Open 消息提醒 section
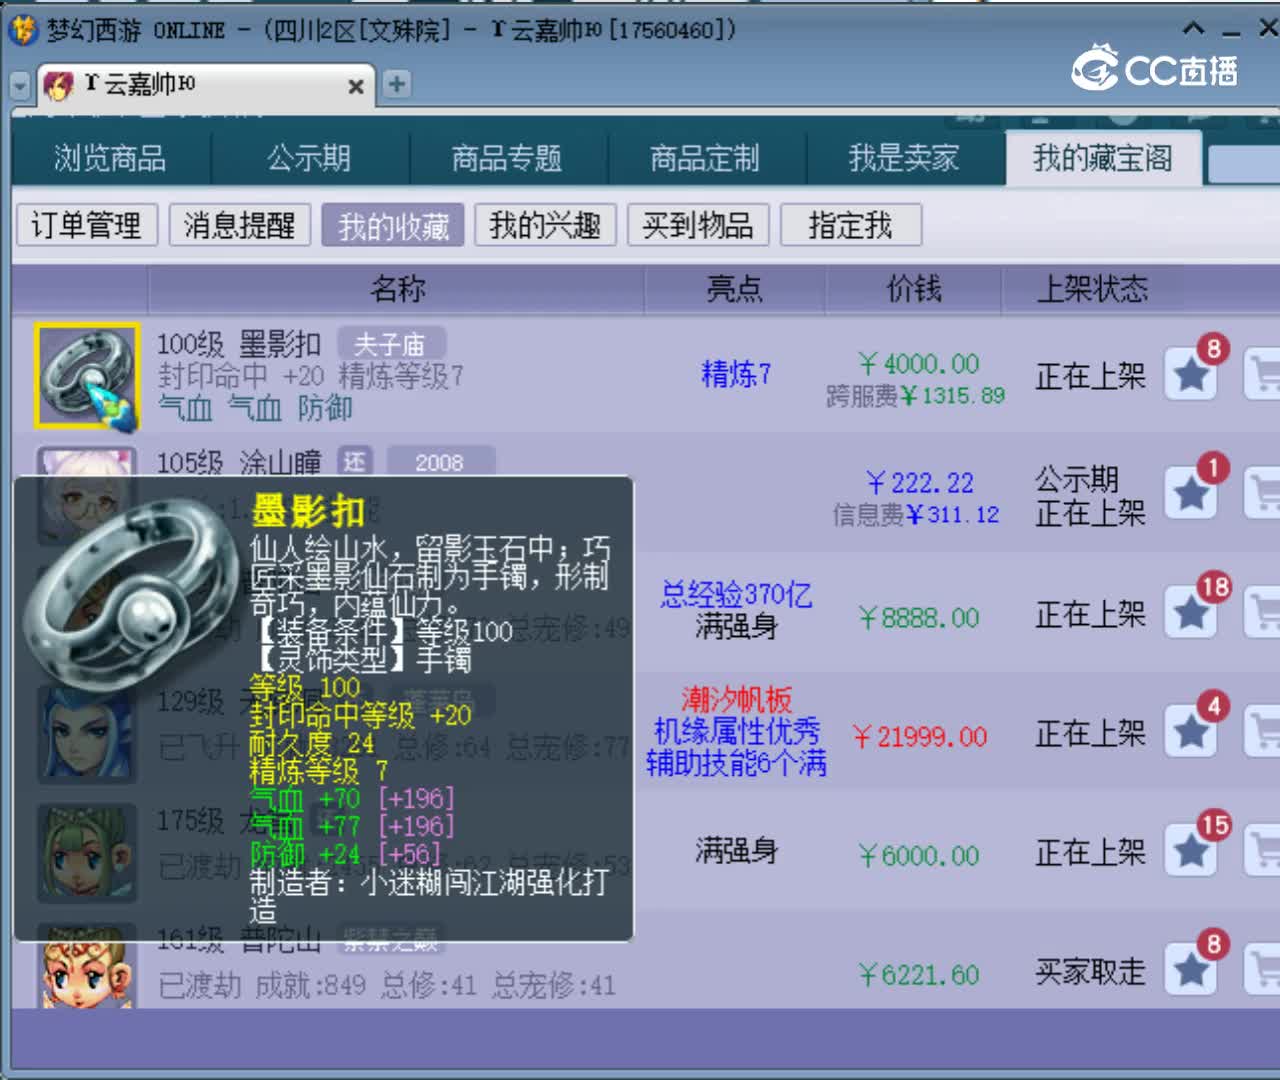The image size is (1280, 1080). coord(240,225)
